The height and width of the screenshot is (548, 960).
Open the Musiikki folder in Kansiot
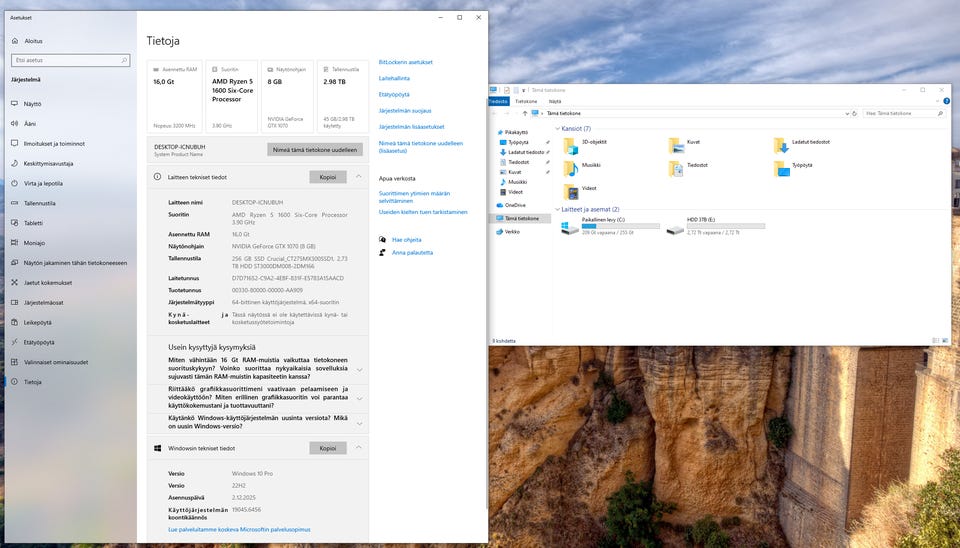pyautogui.click(x=582, y=168)
